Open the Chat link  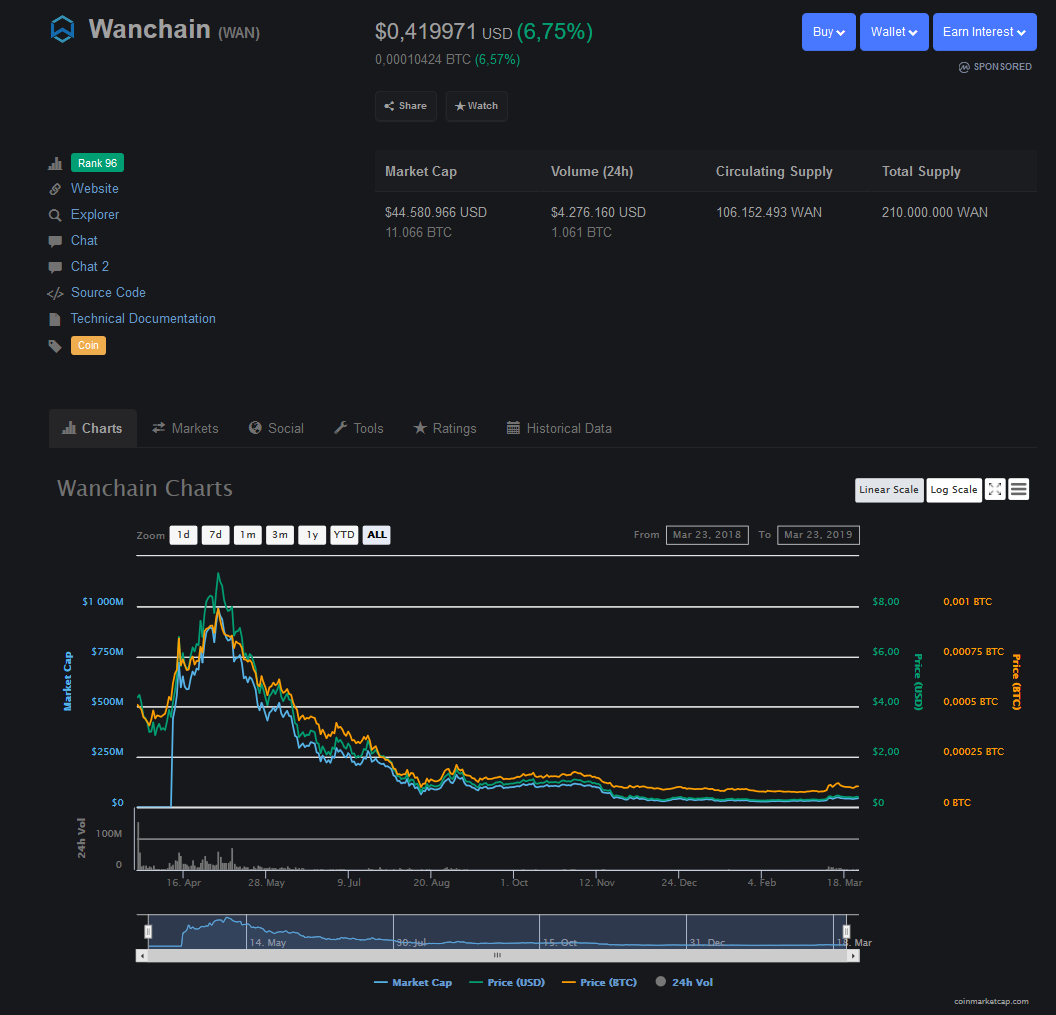84,241
